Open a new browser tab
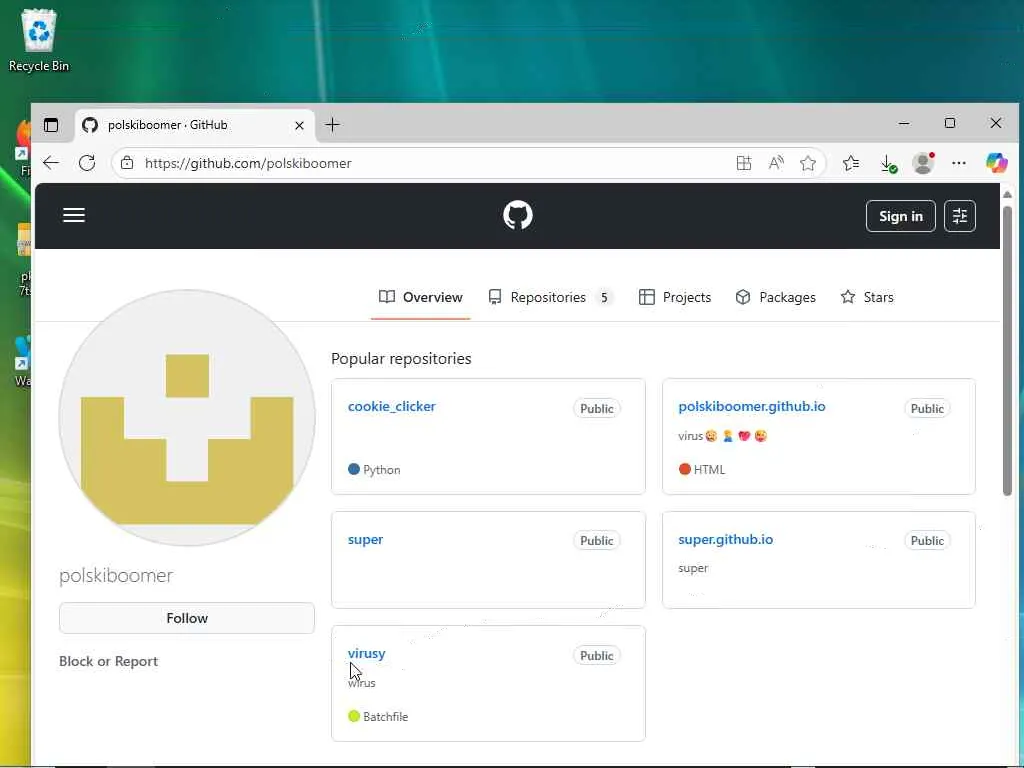 332,125
